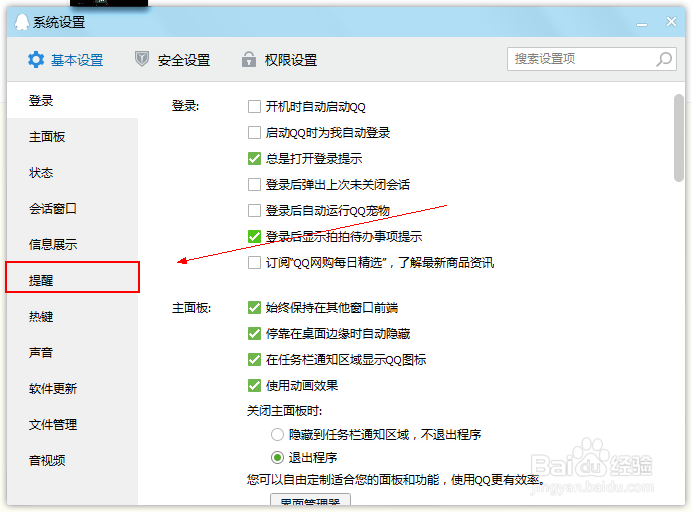Uncheck 停靠在桌面边缘时自动隐藏

(254, 334)
